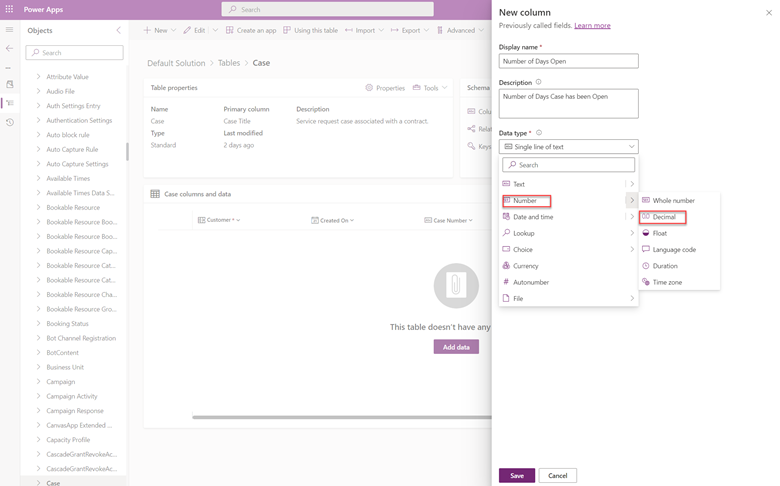Open the history icon in left rail

10,122
